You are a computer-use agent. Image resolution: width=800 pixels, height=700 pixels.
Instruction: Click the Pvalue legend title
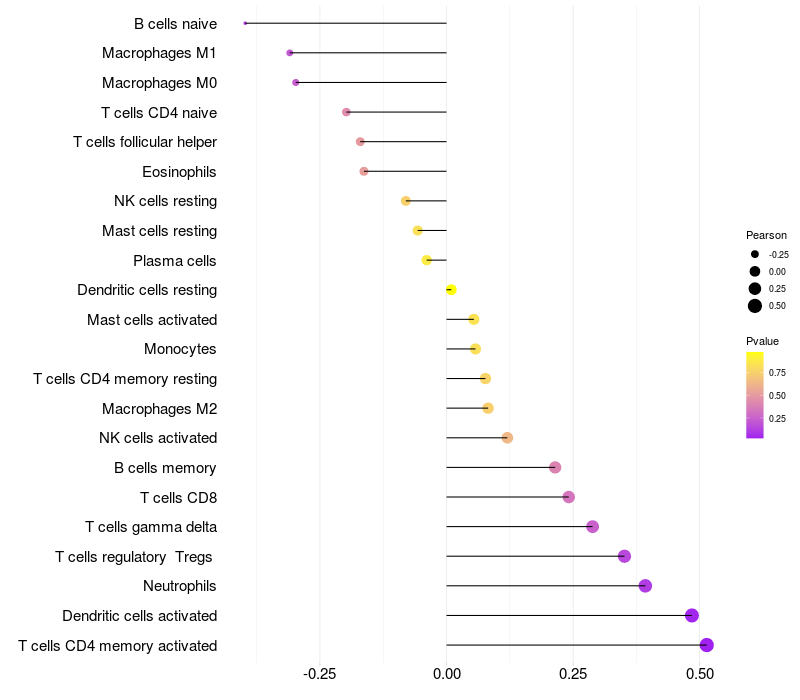762,341
